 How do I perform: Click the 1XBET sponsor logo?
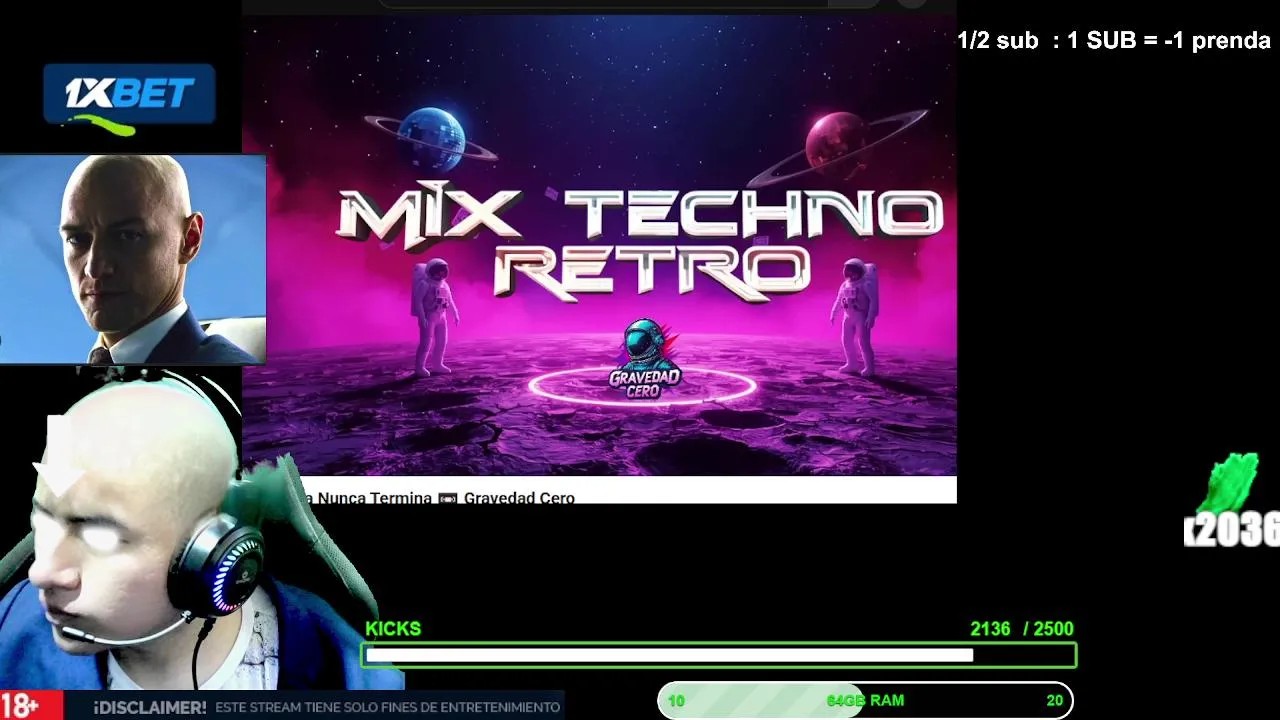click(129, 100)
